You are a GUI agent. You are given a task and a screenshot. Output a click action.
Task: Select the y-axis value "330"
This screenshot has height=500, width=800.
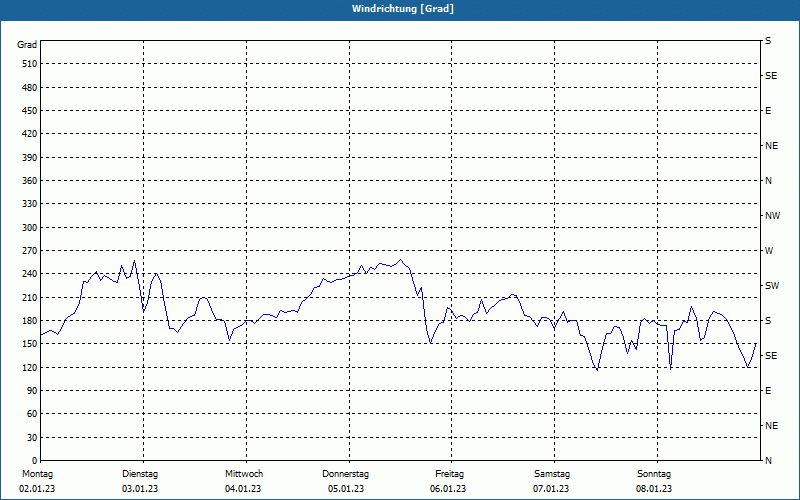pos(30,204)
